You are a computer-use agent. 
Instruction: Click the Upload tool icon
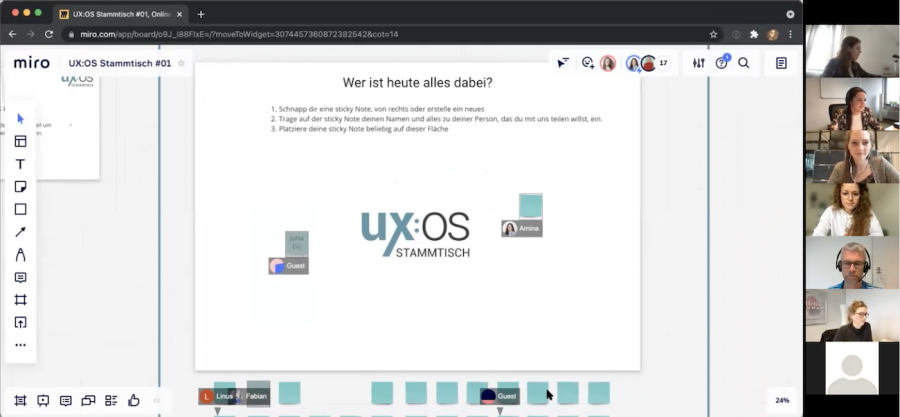pos(20,322)
